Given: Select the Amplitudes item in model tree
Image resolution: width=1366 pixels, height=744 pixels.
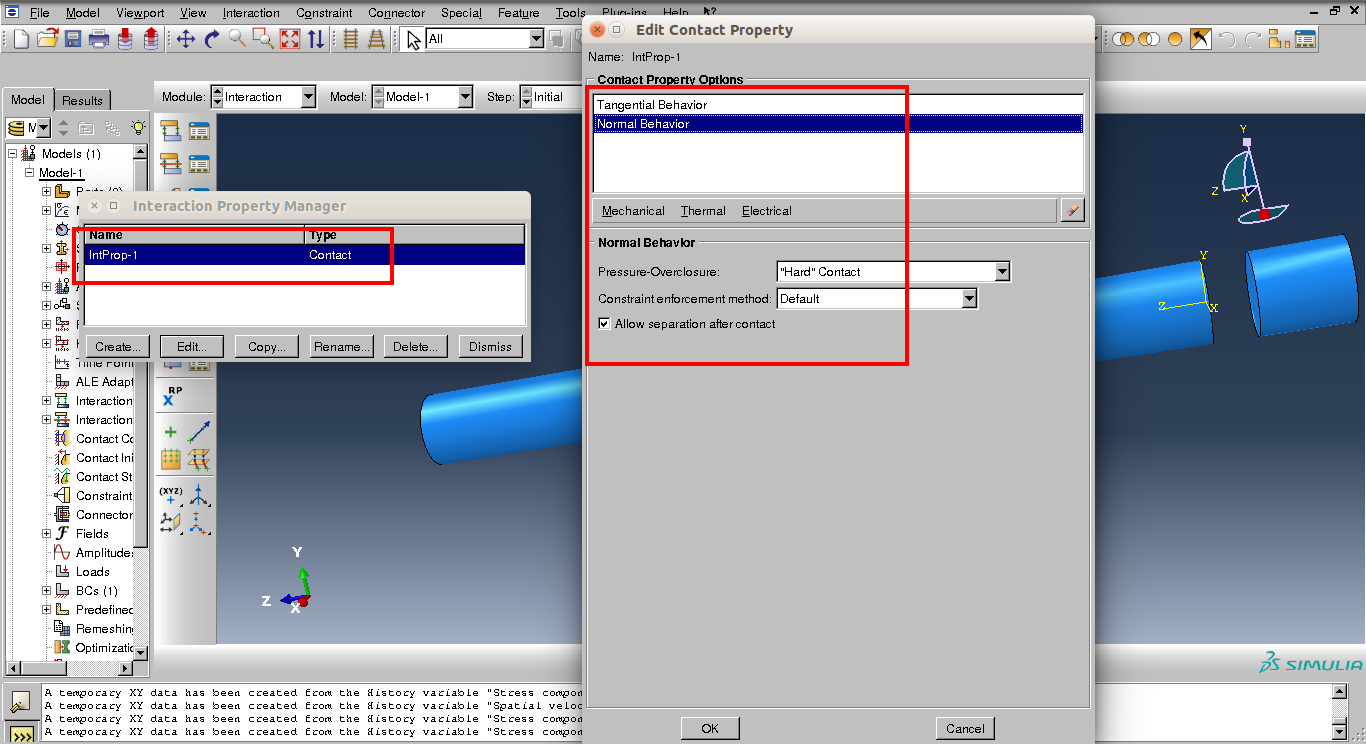Looking at the screenshot, I should [104, 553].
